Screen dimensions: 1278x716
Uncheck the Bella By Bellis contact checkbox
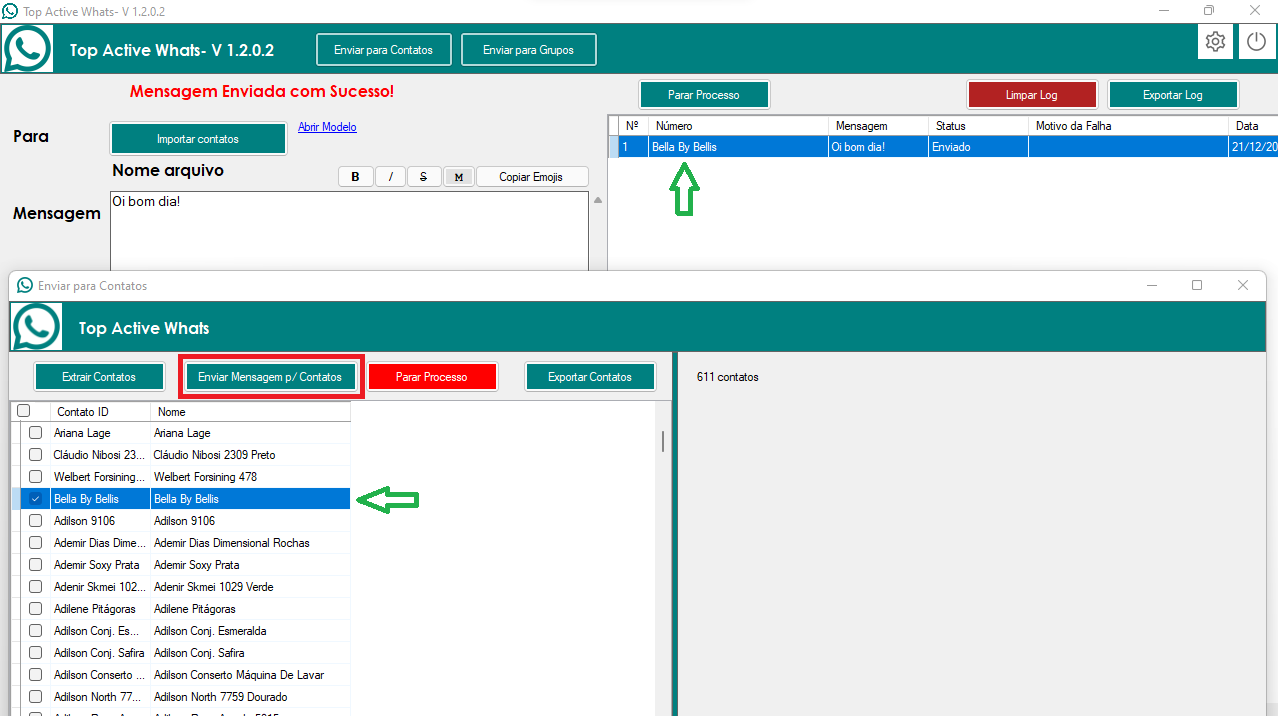35,499
